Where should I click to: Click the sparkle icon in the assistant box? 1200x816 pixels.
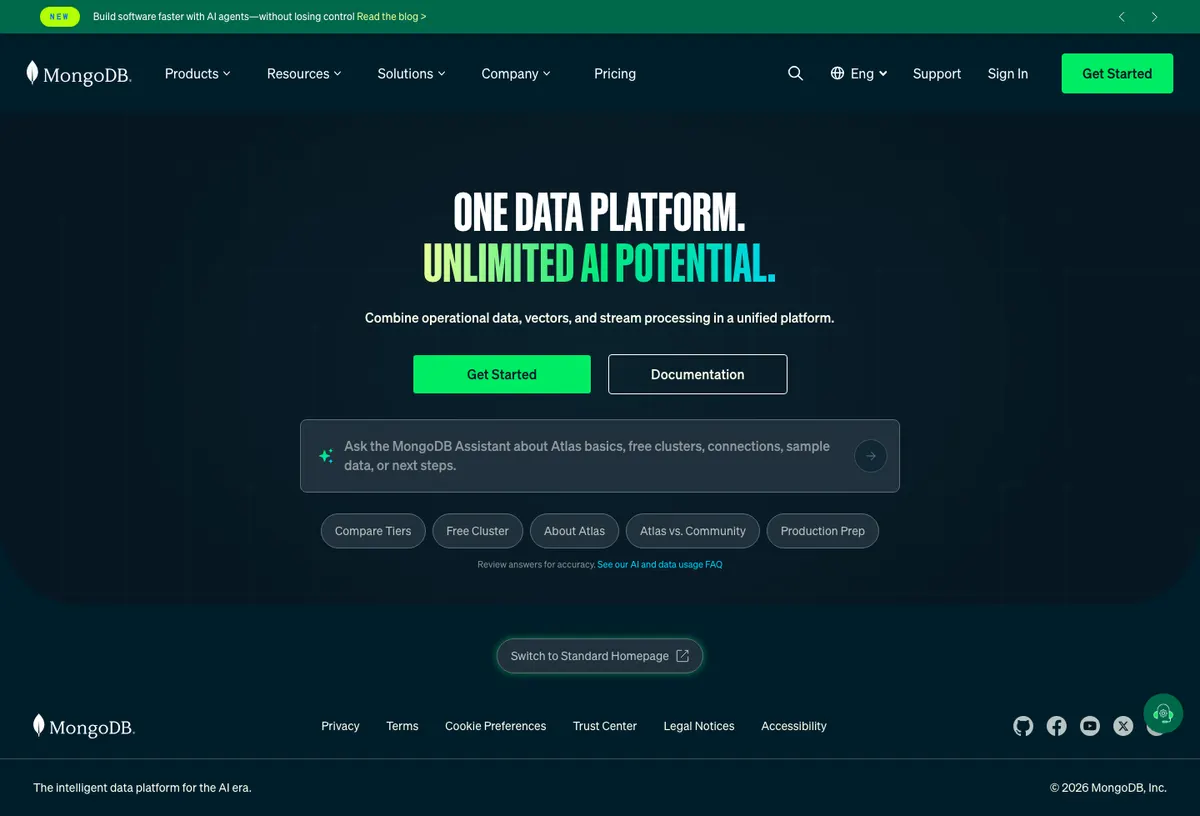click(x=325, y=456)
